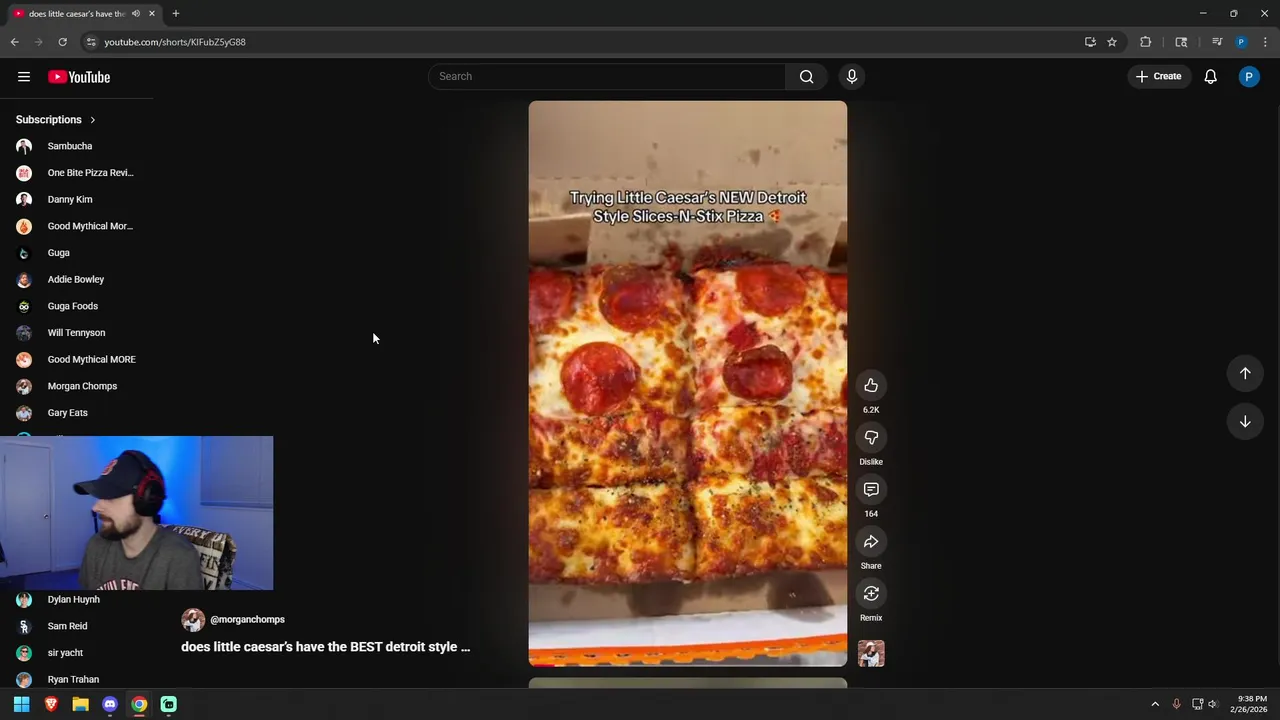Click the browser back arrow
The image size is (1280, 720).
15,42
